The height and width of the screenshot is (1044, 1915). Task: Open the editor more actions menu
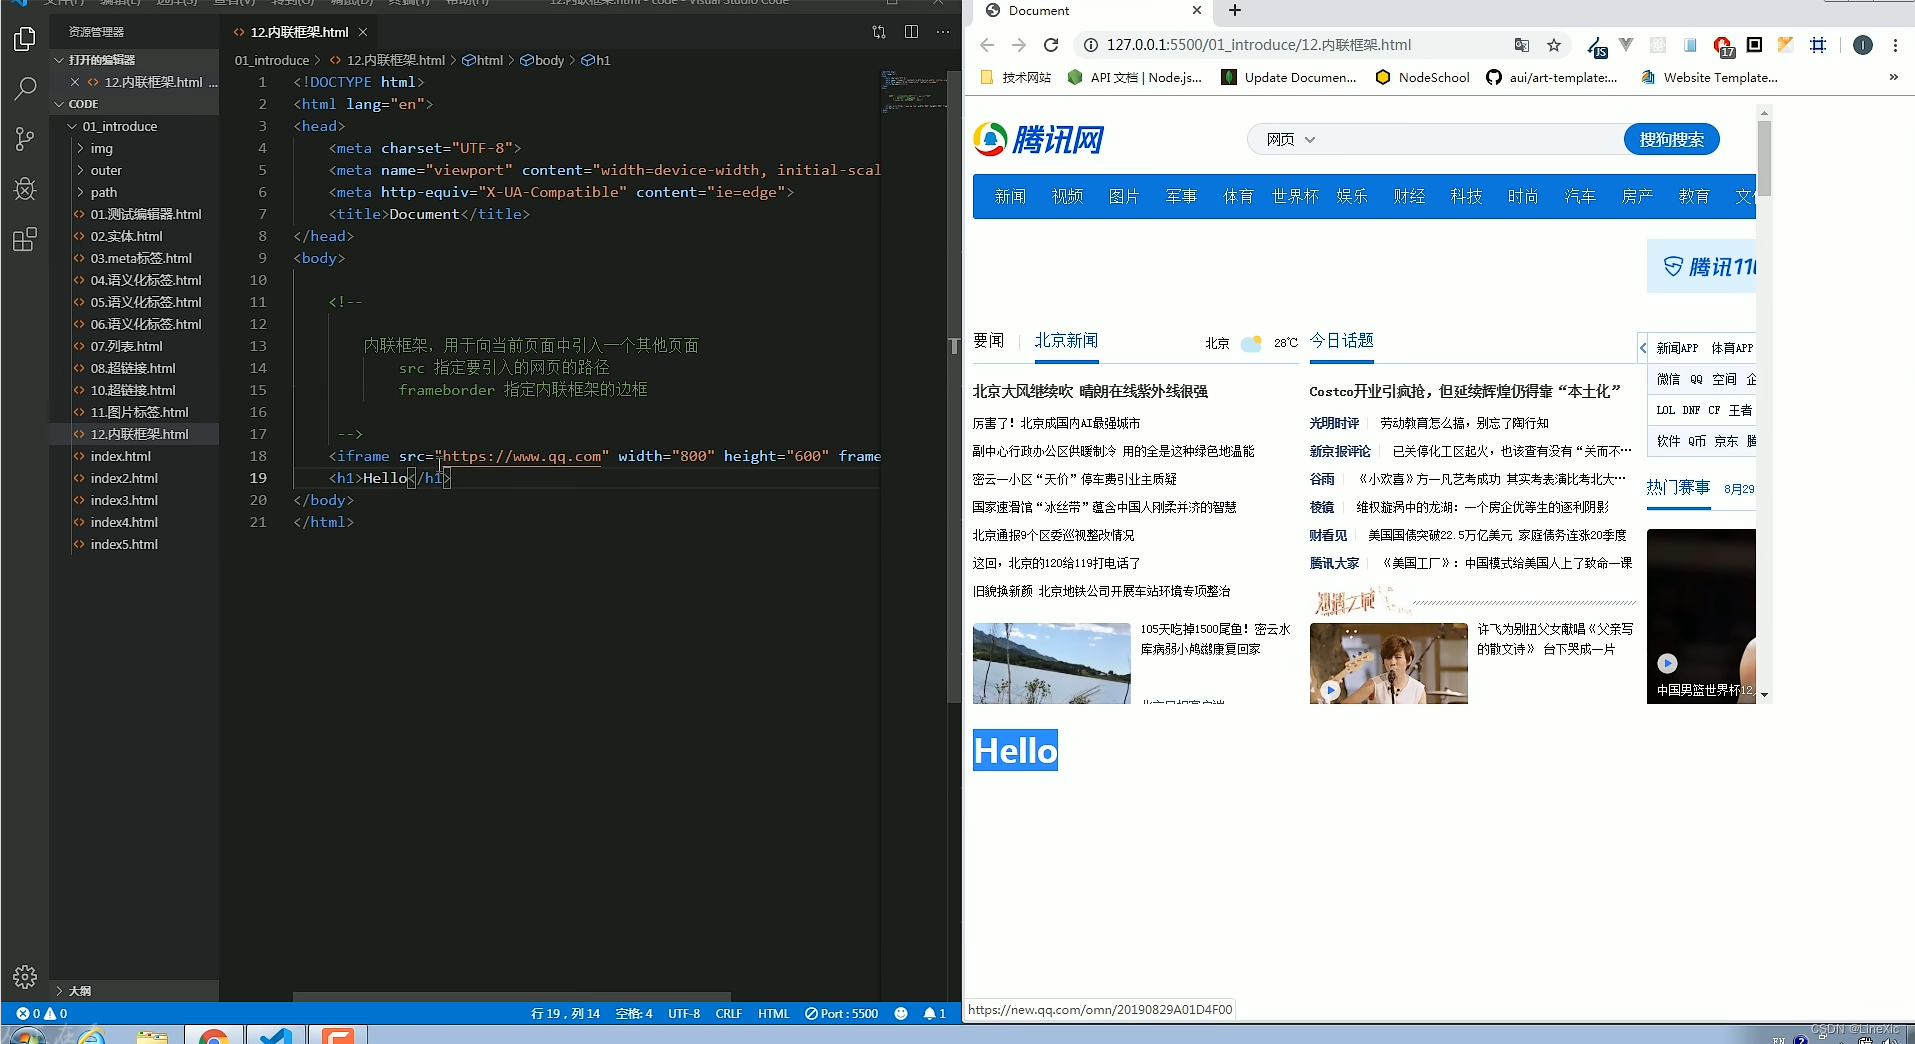[943, 32]
